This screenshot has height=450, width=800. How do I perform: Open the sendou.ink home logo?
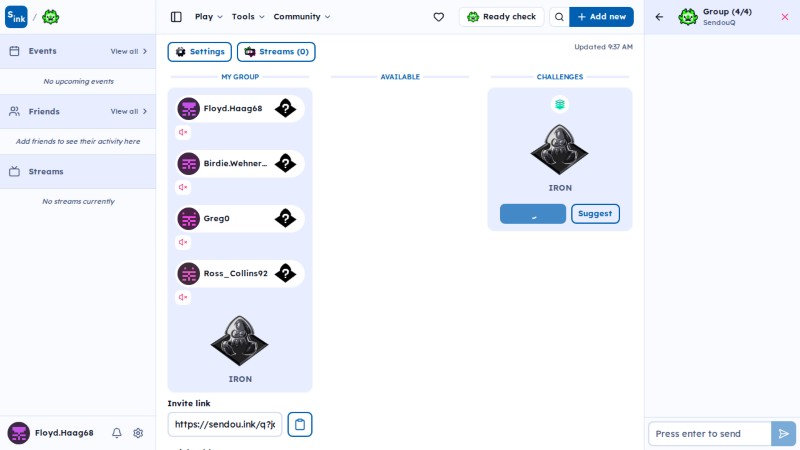[x=16, y=17]
